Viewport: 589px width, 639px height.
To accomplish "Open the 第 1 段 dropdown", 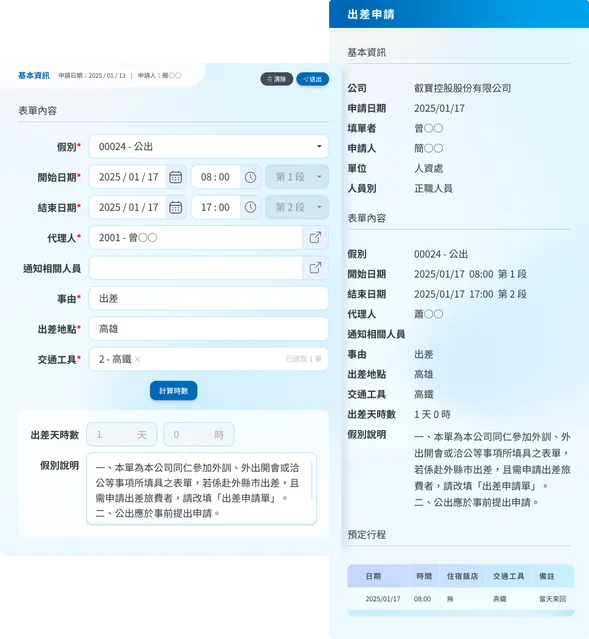I will (x=297, y=177).
